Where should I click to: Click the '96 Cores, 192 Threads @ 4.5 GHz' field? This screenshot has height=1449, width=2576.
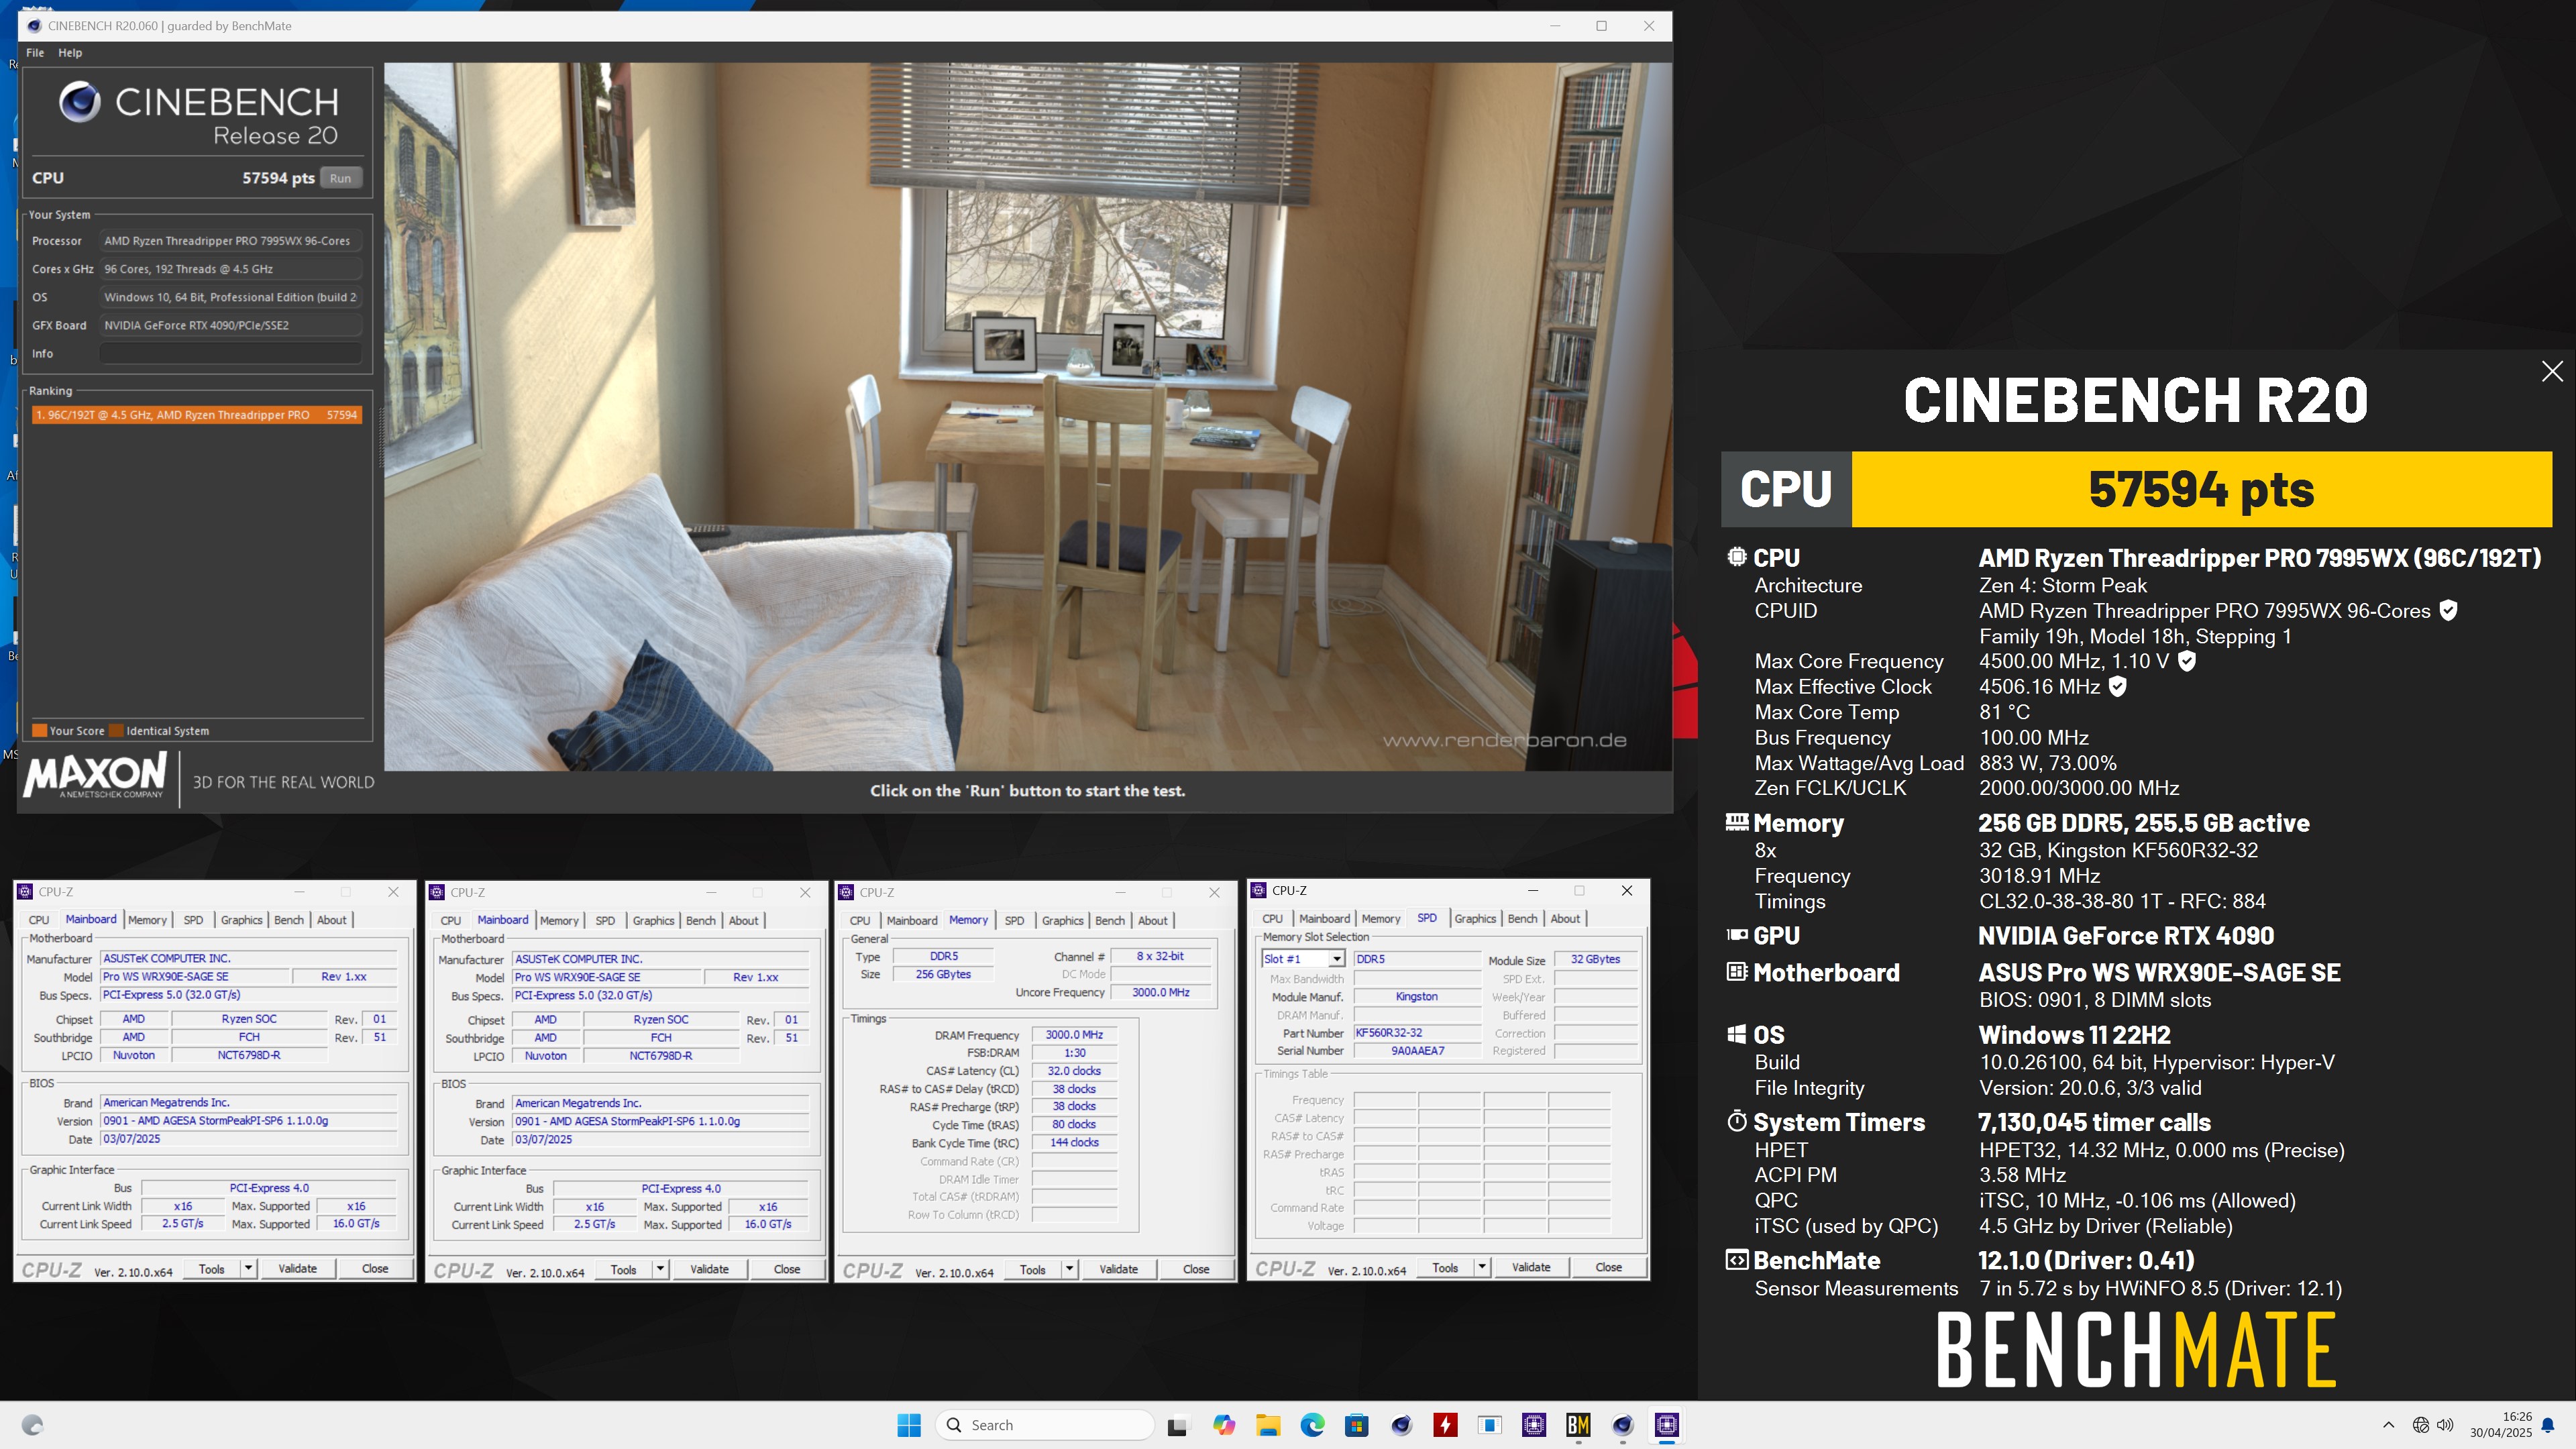[x=231, y=269]
